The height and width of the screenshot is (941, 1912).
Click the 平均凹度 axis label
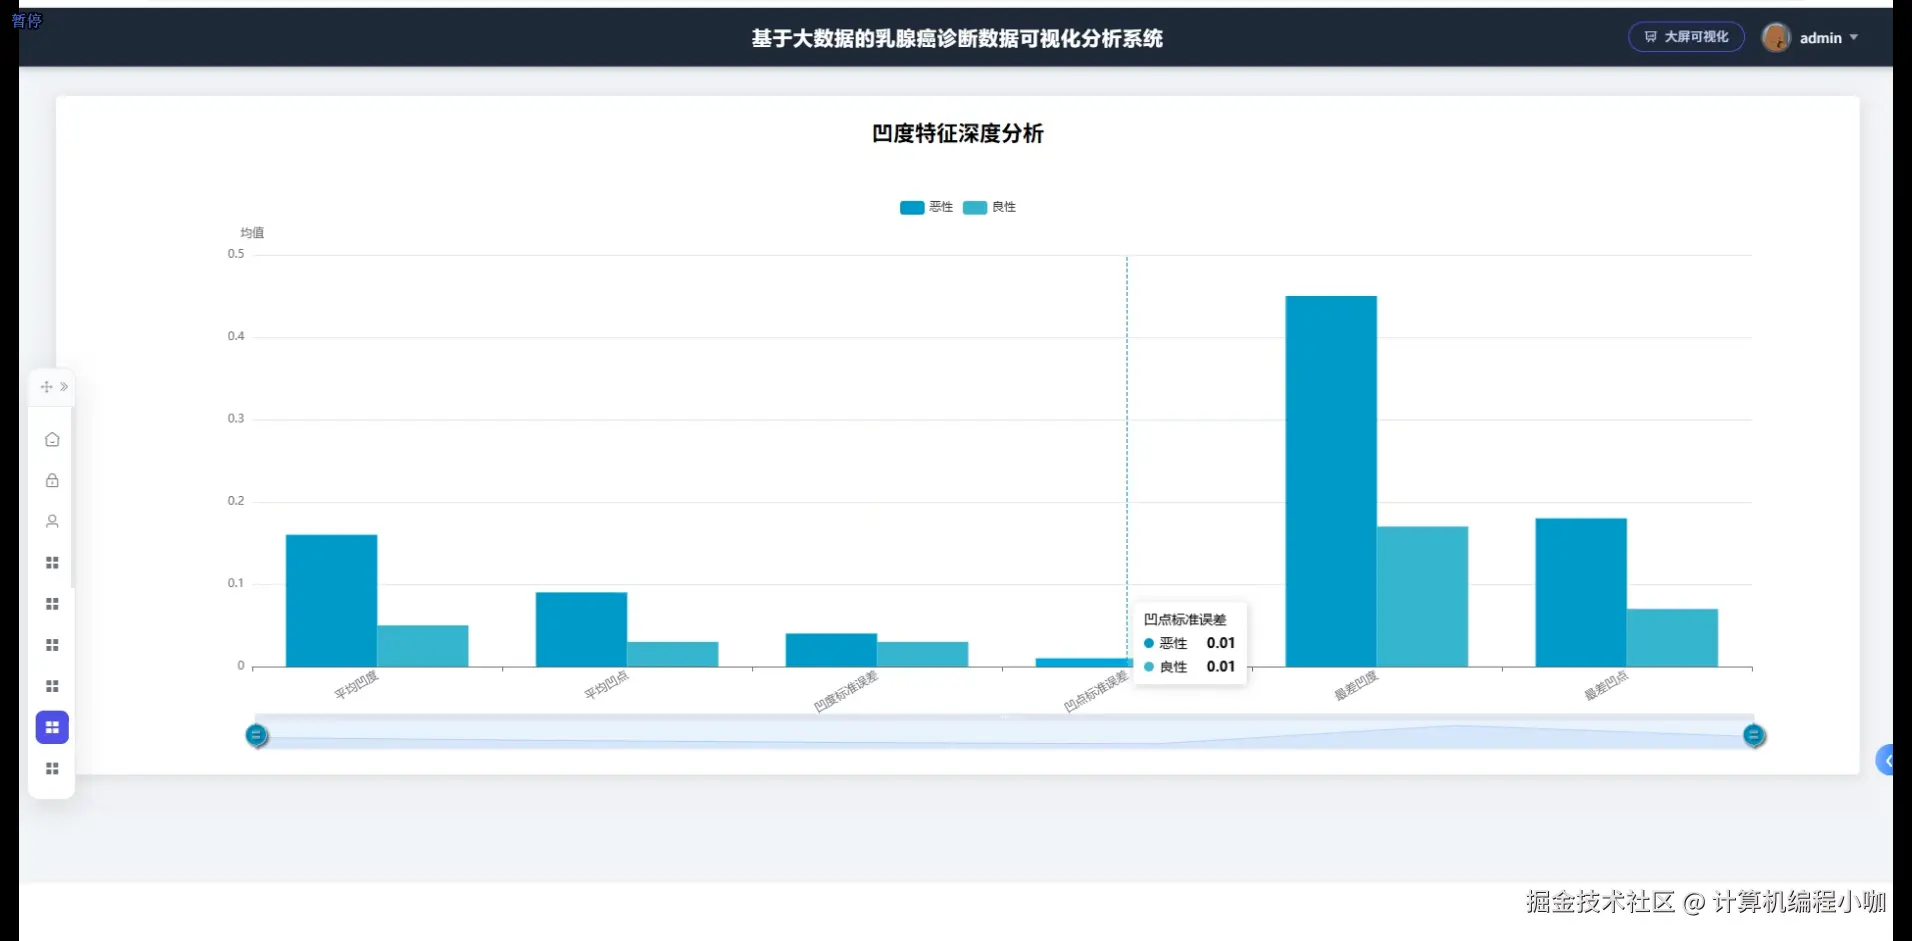pos(356,685)
